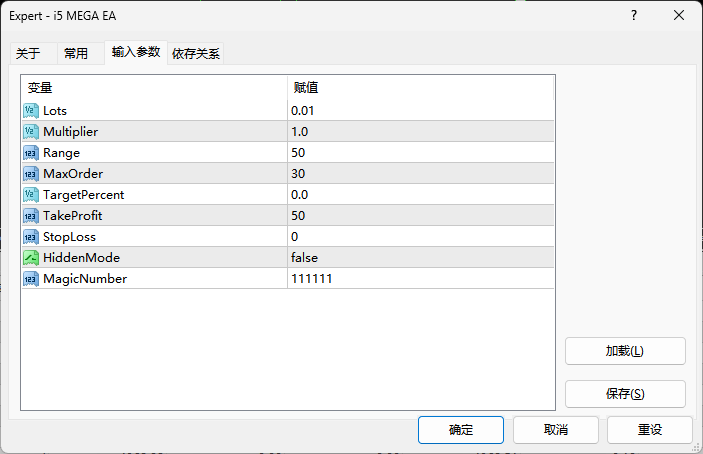The width and height of the screenshot is (703, 454).
Task: Click the Lots variable type icon
Action: tap(30, 110)
